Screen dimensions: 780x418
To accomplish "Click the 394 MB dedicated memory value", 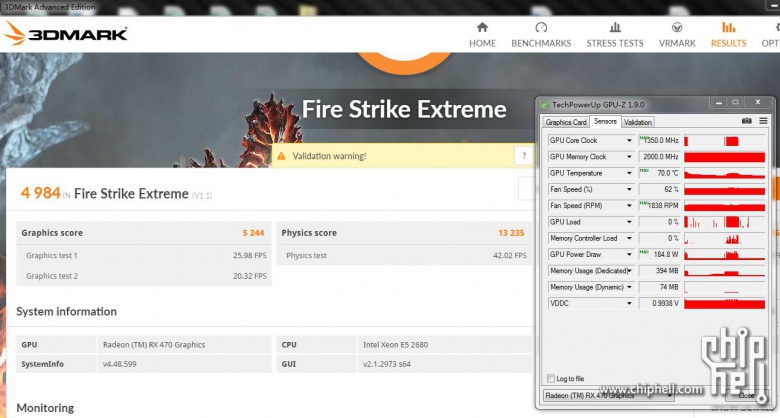I will click(x=660, y=271).
